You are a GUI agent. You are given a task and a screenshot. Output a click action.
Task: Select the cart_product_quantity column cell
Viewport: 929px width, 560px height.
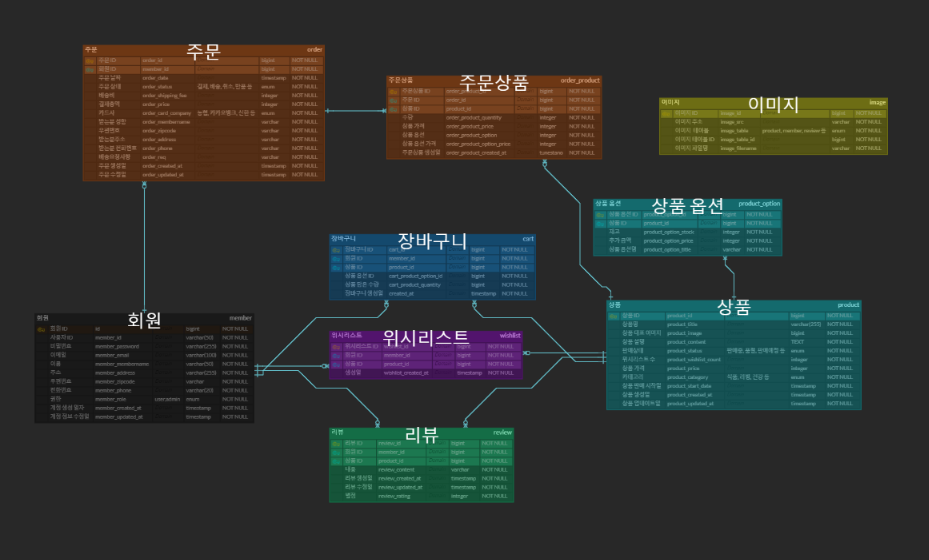(x=415, y=285)
